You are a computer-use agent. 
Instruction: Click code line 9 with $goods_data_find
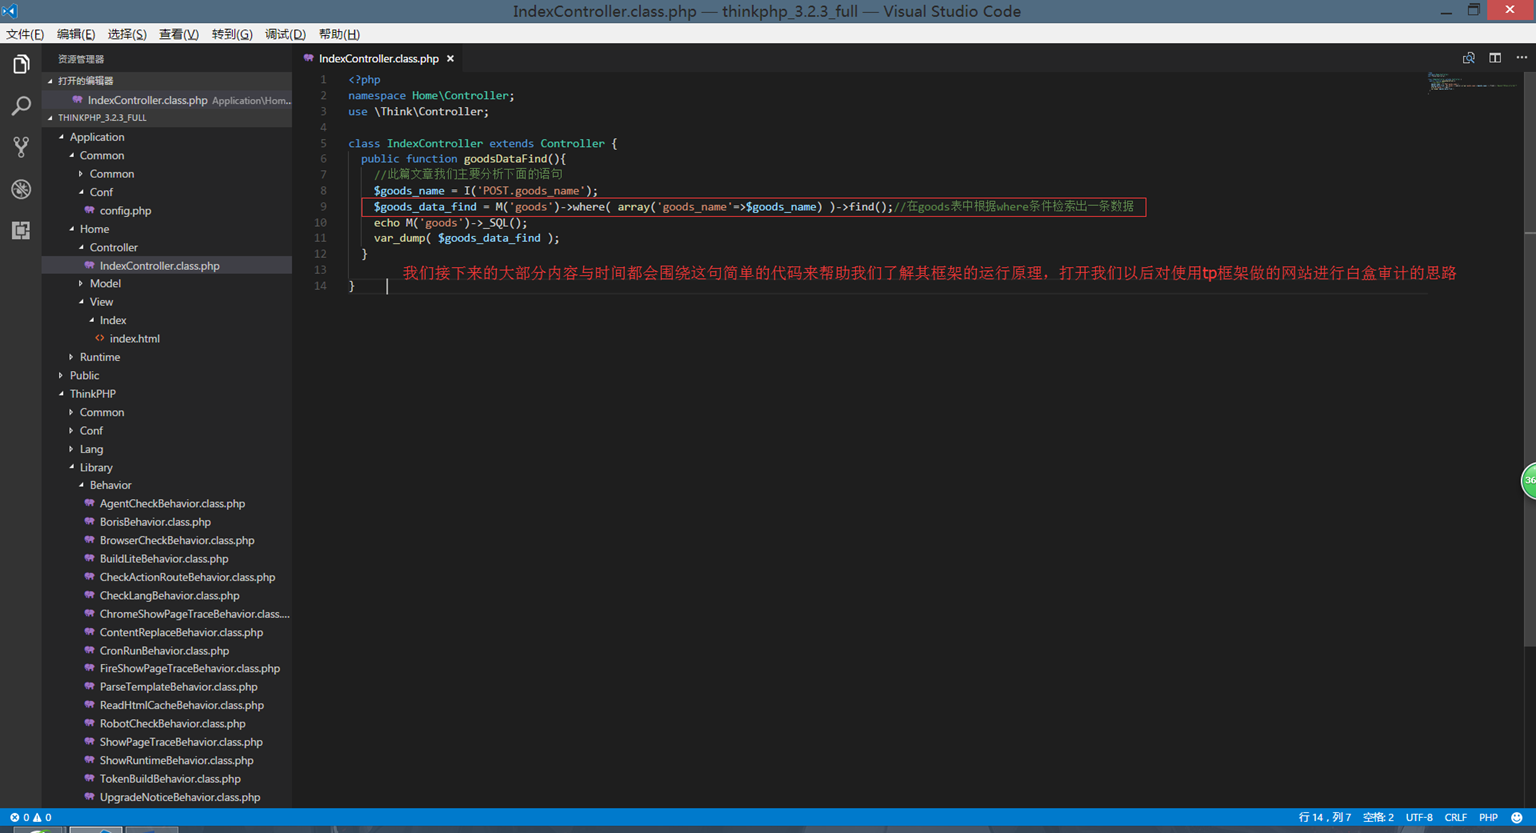tap(753, 207)
